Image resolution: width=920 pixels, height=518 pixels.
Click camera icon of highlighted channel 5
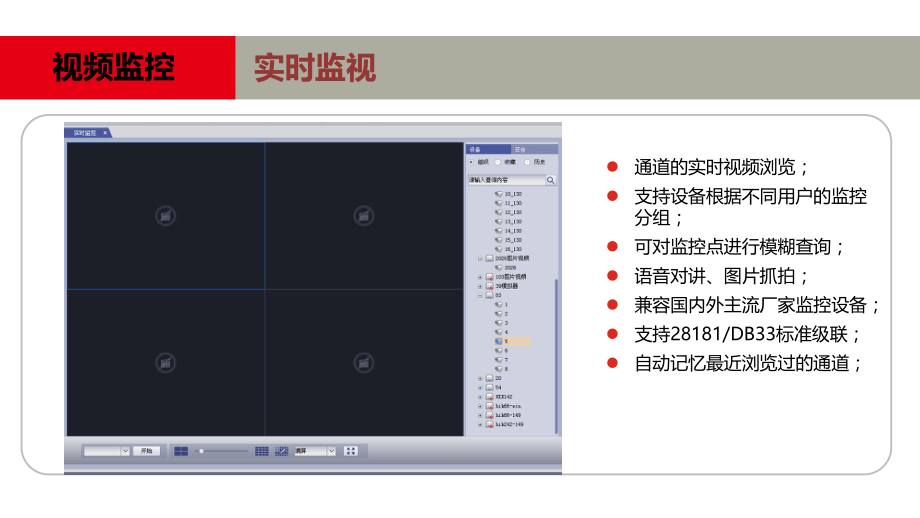click(499, 341)
